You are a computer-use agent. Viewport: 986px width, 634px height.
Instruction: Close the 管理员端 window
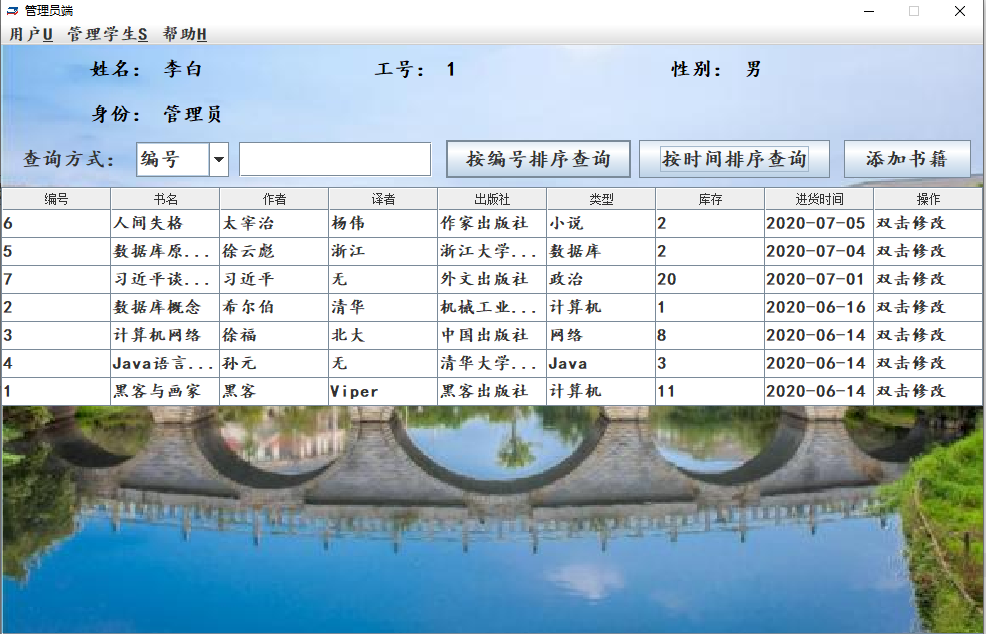[x=960, y=11]
